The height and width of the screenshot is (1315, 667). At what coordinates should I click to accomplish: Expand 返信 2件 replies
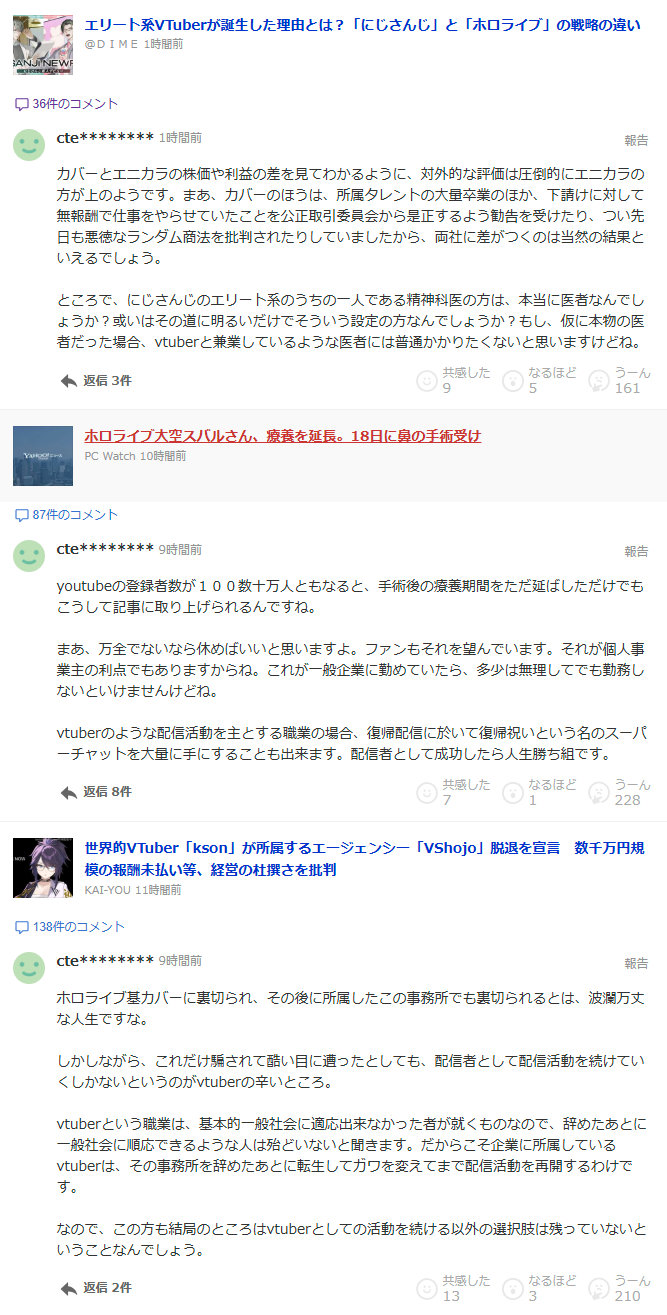coord(96,1288)
